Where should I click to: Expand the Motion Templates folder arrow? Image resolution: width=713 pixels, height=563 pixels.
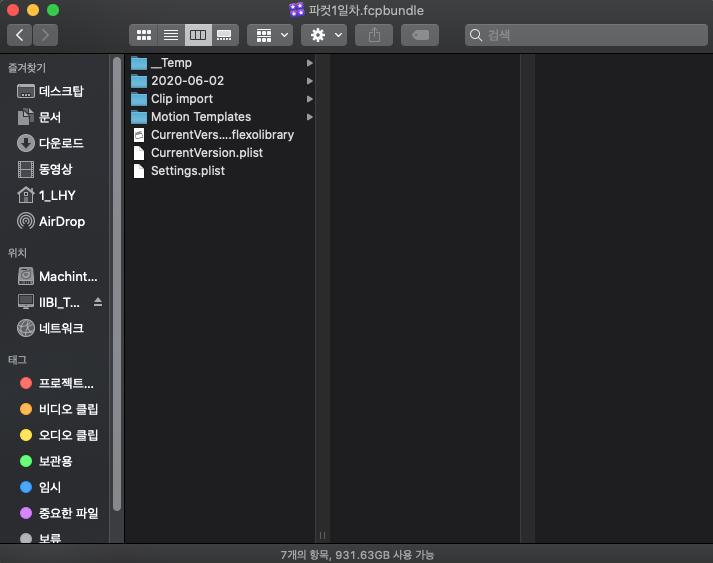310,117
